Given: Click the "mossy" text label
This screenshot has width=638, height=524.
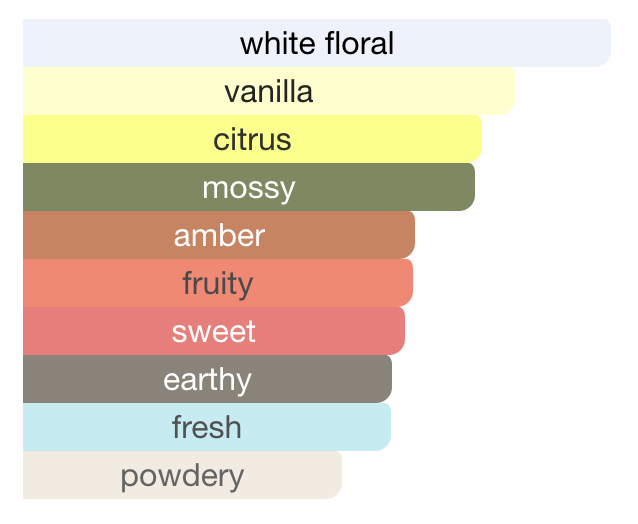Looking at the screenshot, I should (x=248, y=187).
